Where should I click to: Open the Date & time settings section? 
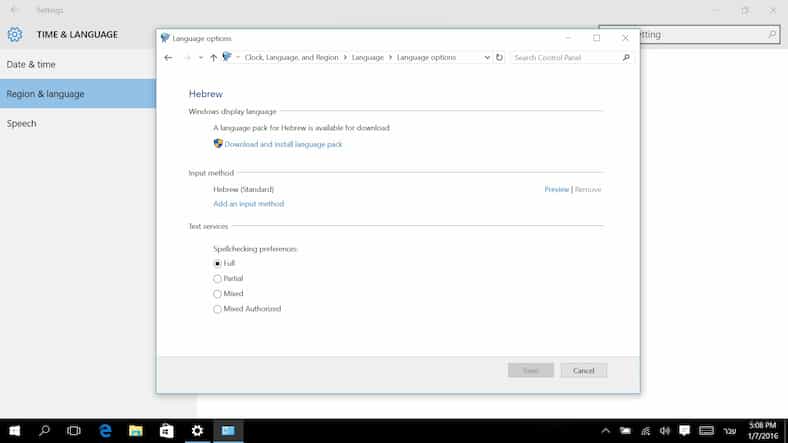32,64
